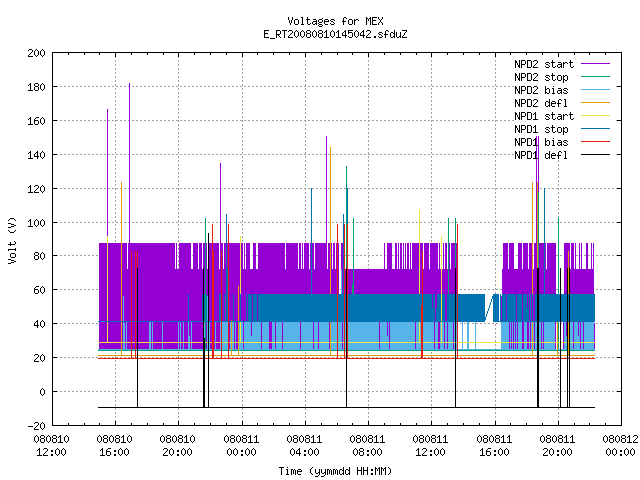Click the y-axis tick value 80
This screenshot has width=640, height=480.
pos(39,256)
